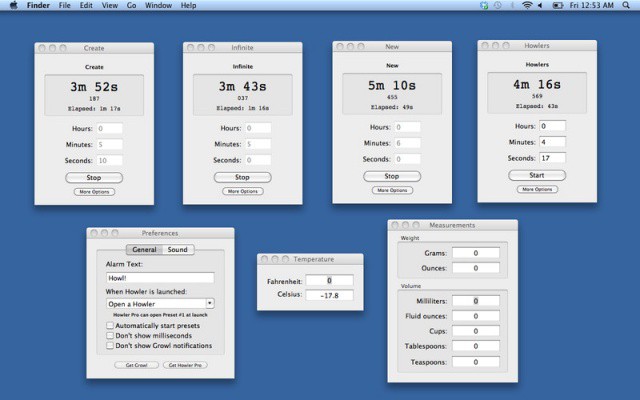Click the Bluetooth icon in menu bar
This screenshot has width=640, height=400.
pyautogui.click(x=512, y=6)
